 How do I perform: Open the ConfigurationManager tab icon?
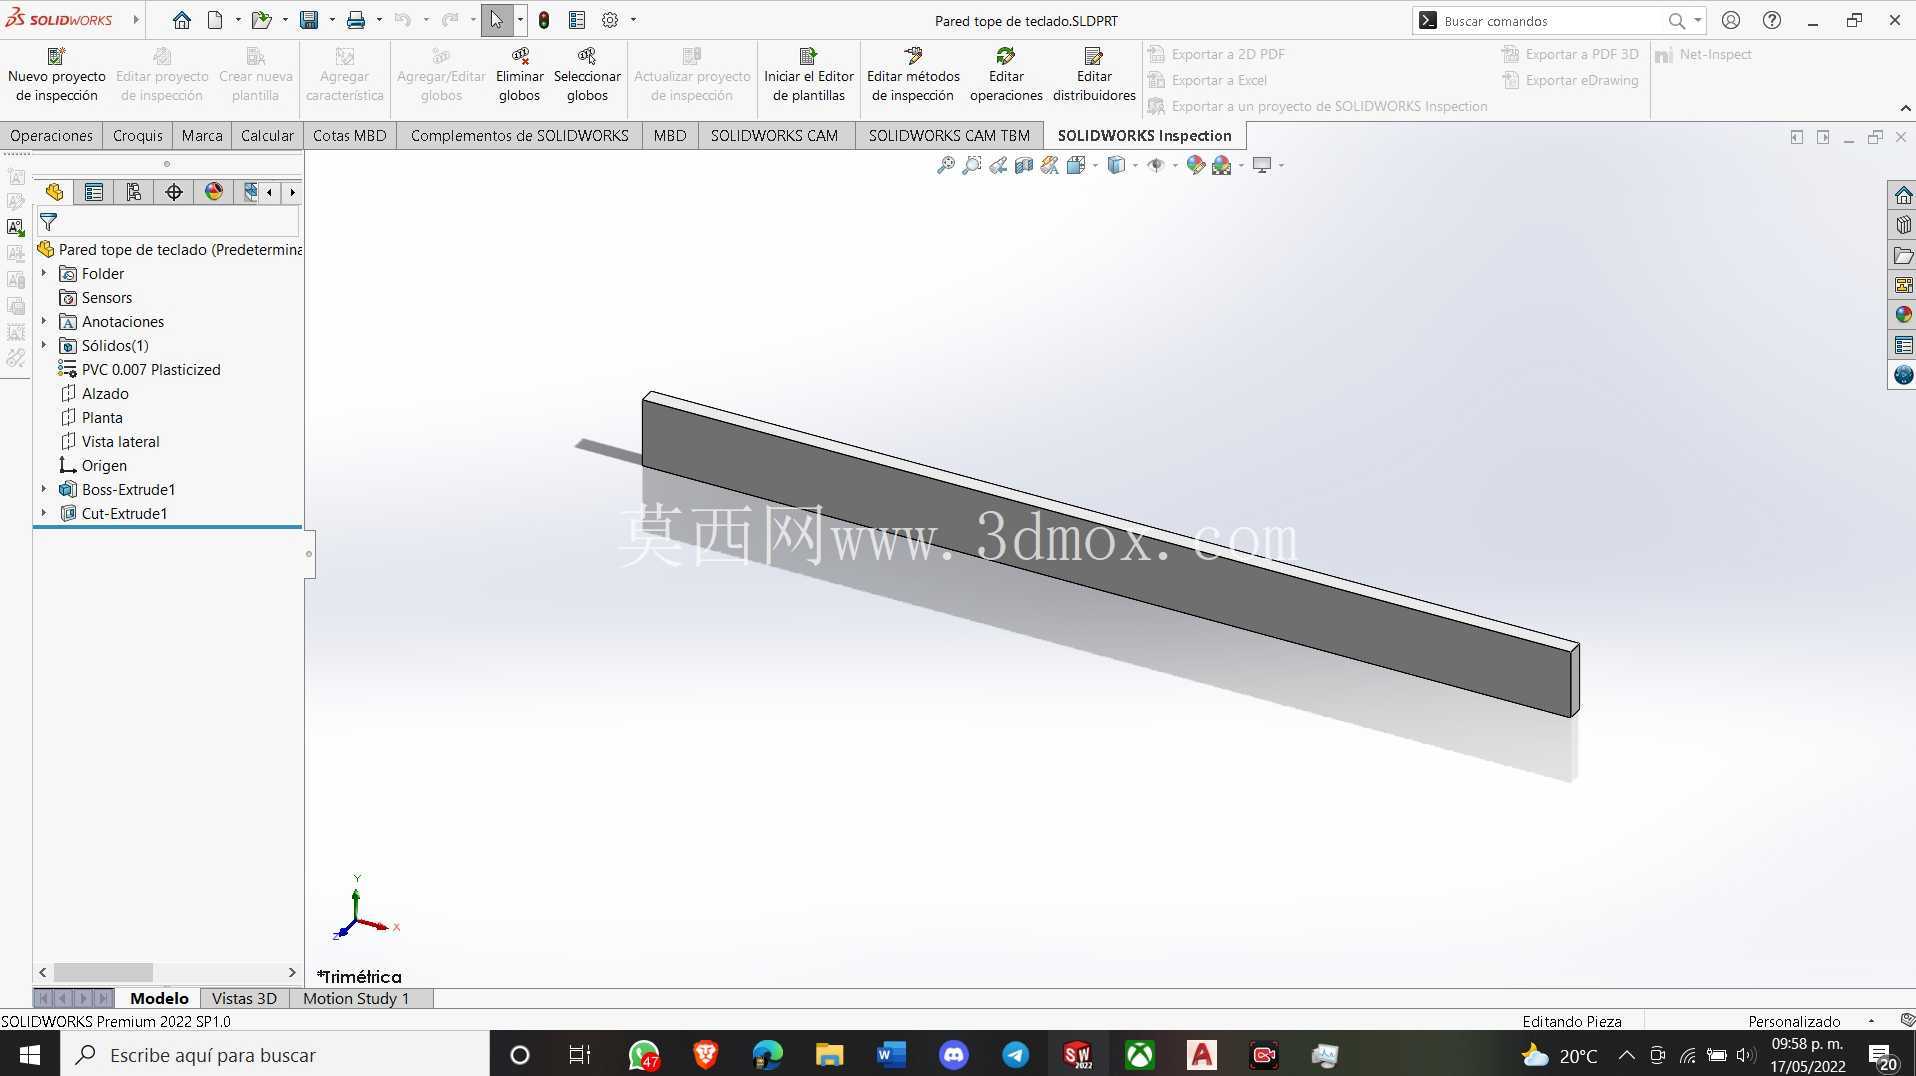[134, 192]
